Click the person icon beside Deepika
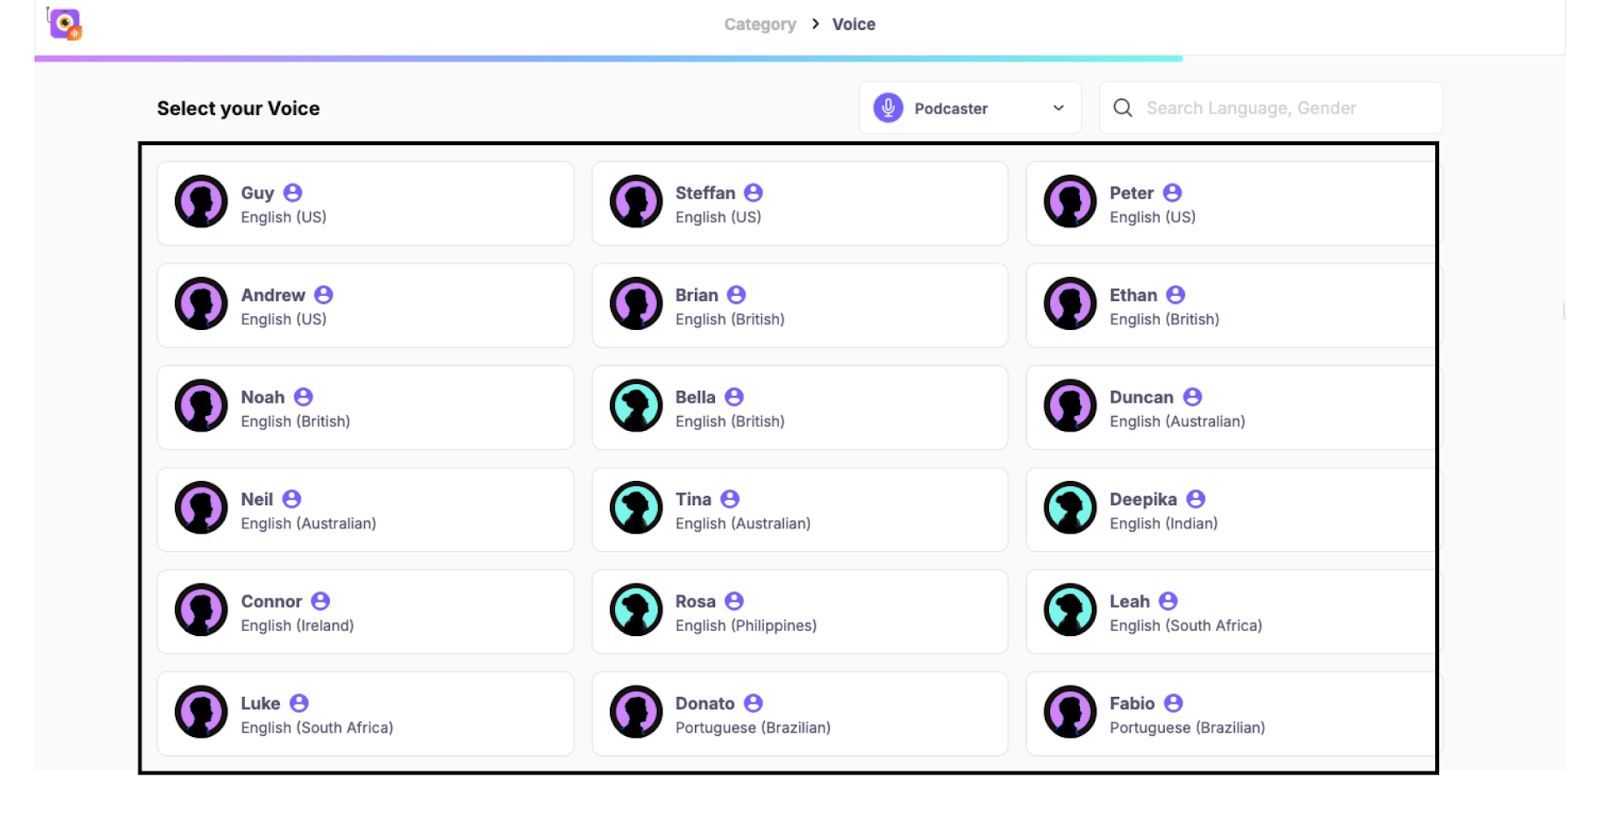This screenshot has height=817, width=1600. (1196, 499)
